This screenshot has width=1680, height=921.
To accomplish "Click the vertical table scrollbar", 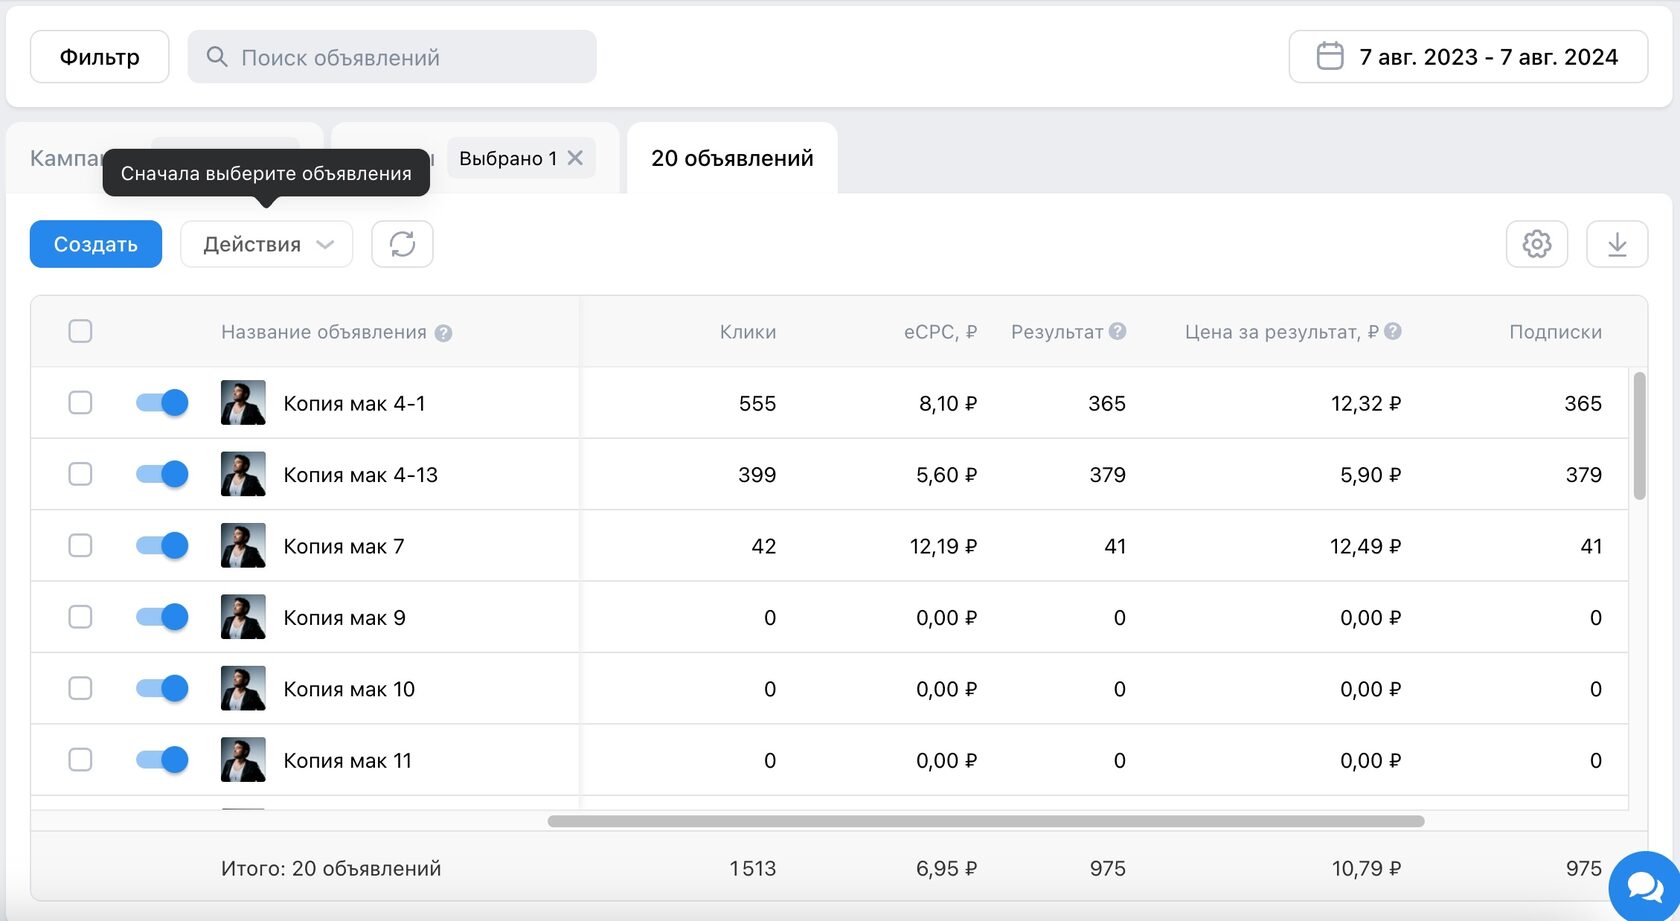I will point(1639,436).
